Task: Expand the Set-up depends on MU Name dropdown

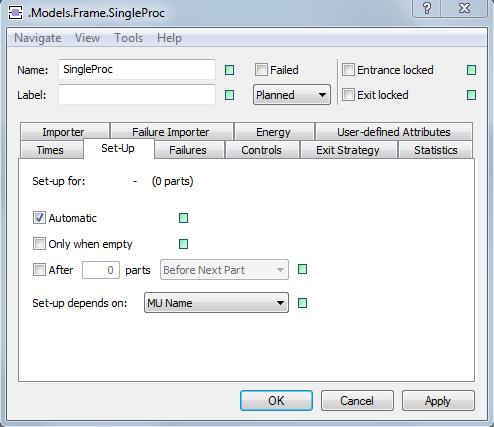Action: [216, 303]
